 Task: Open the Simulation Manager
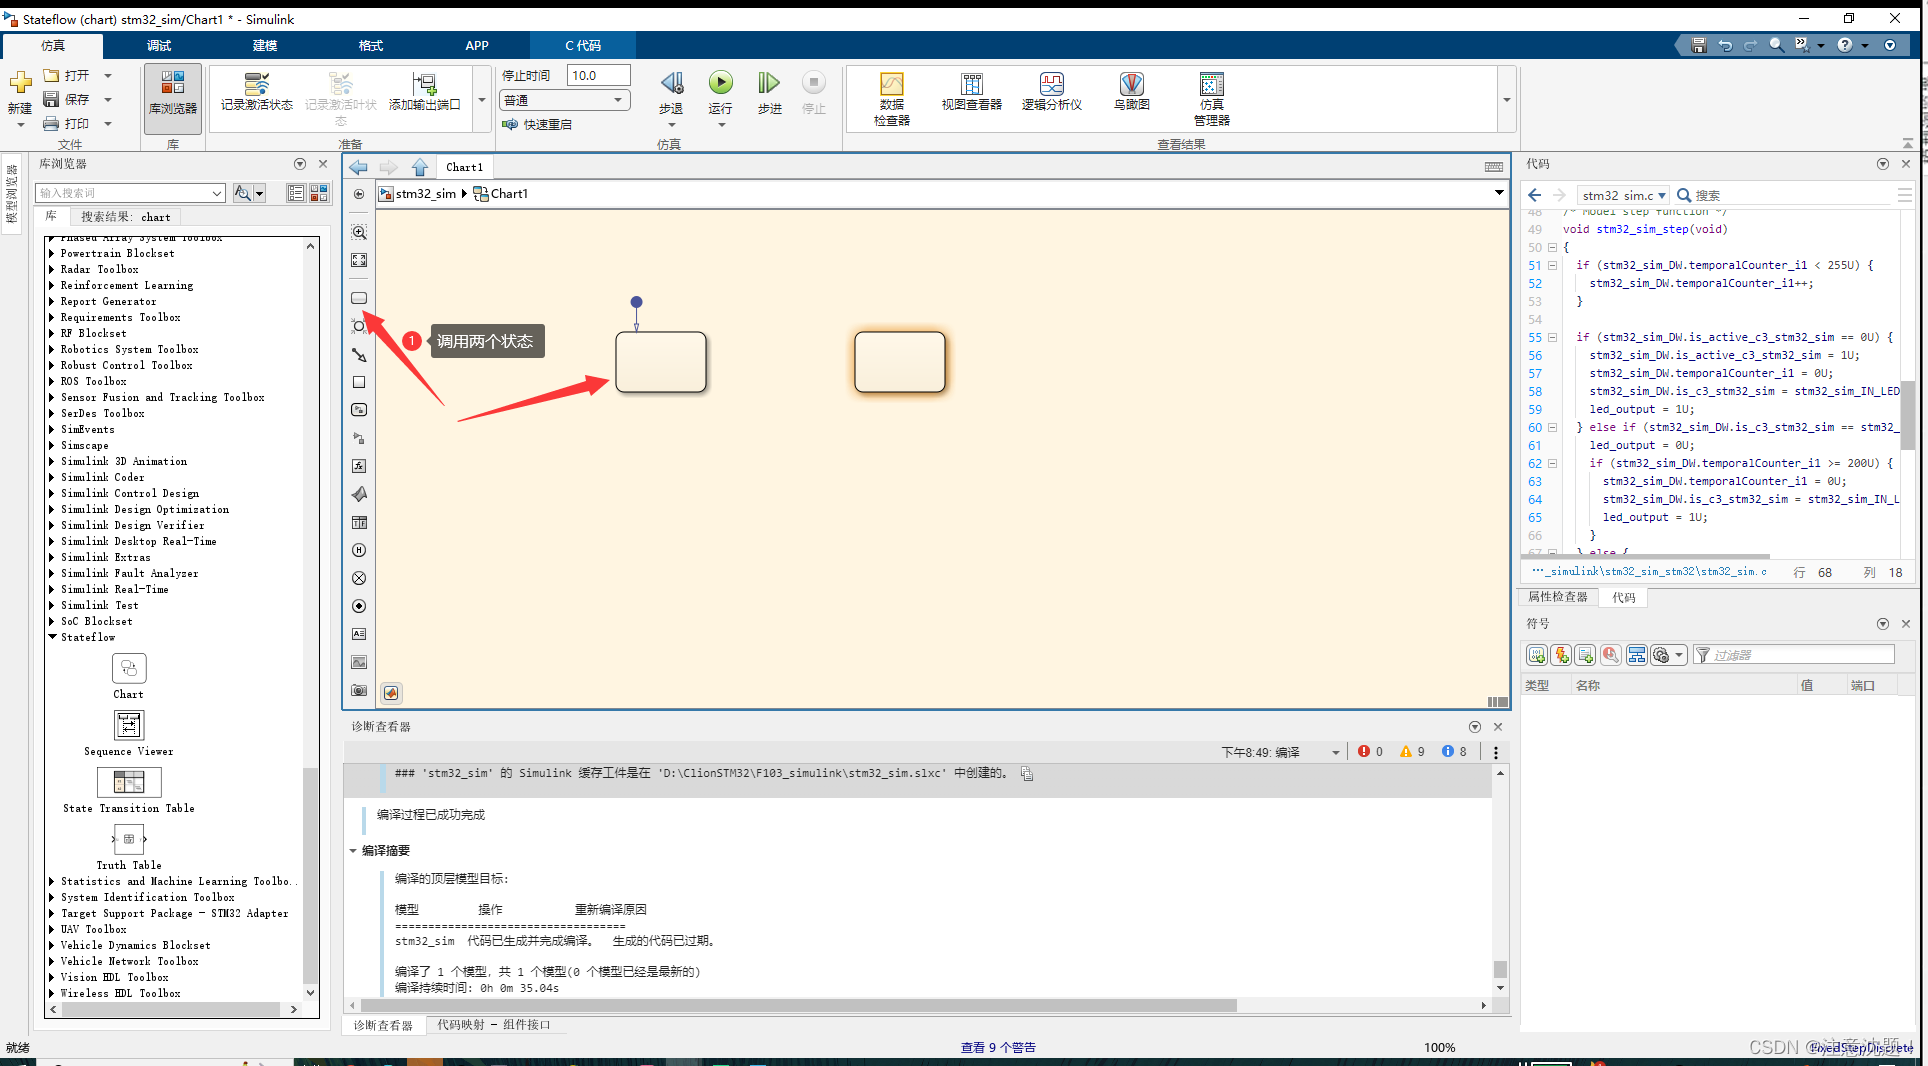(1211, 99)
